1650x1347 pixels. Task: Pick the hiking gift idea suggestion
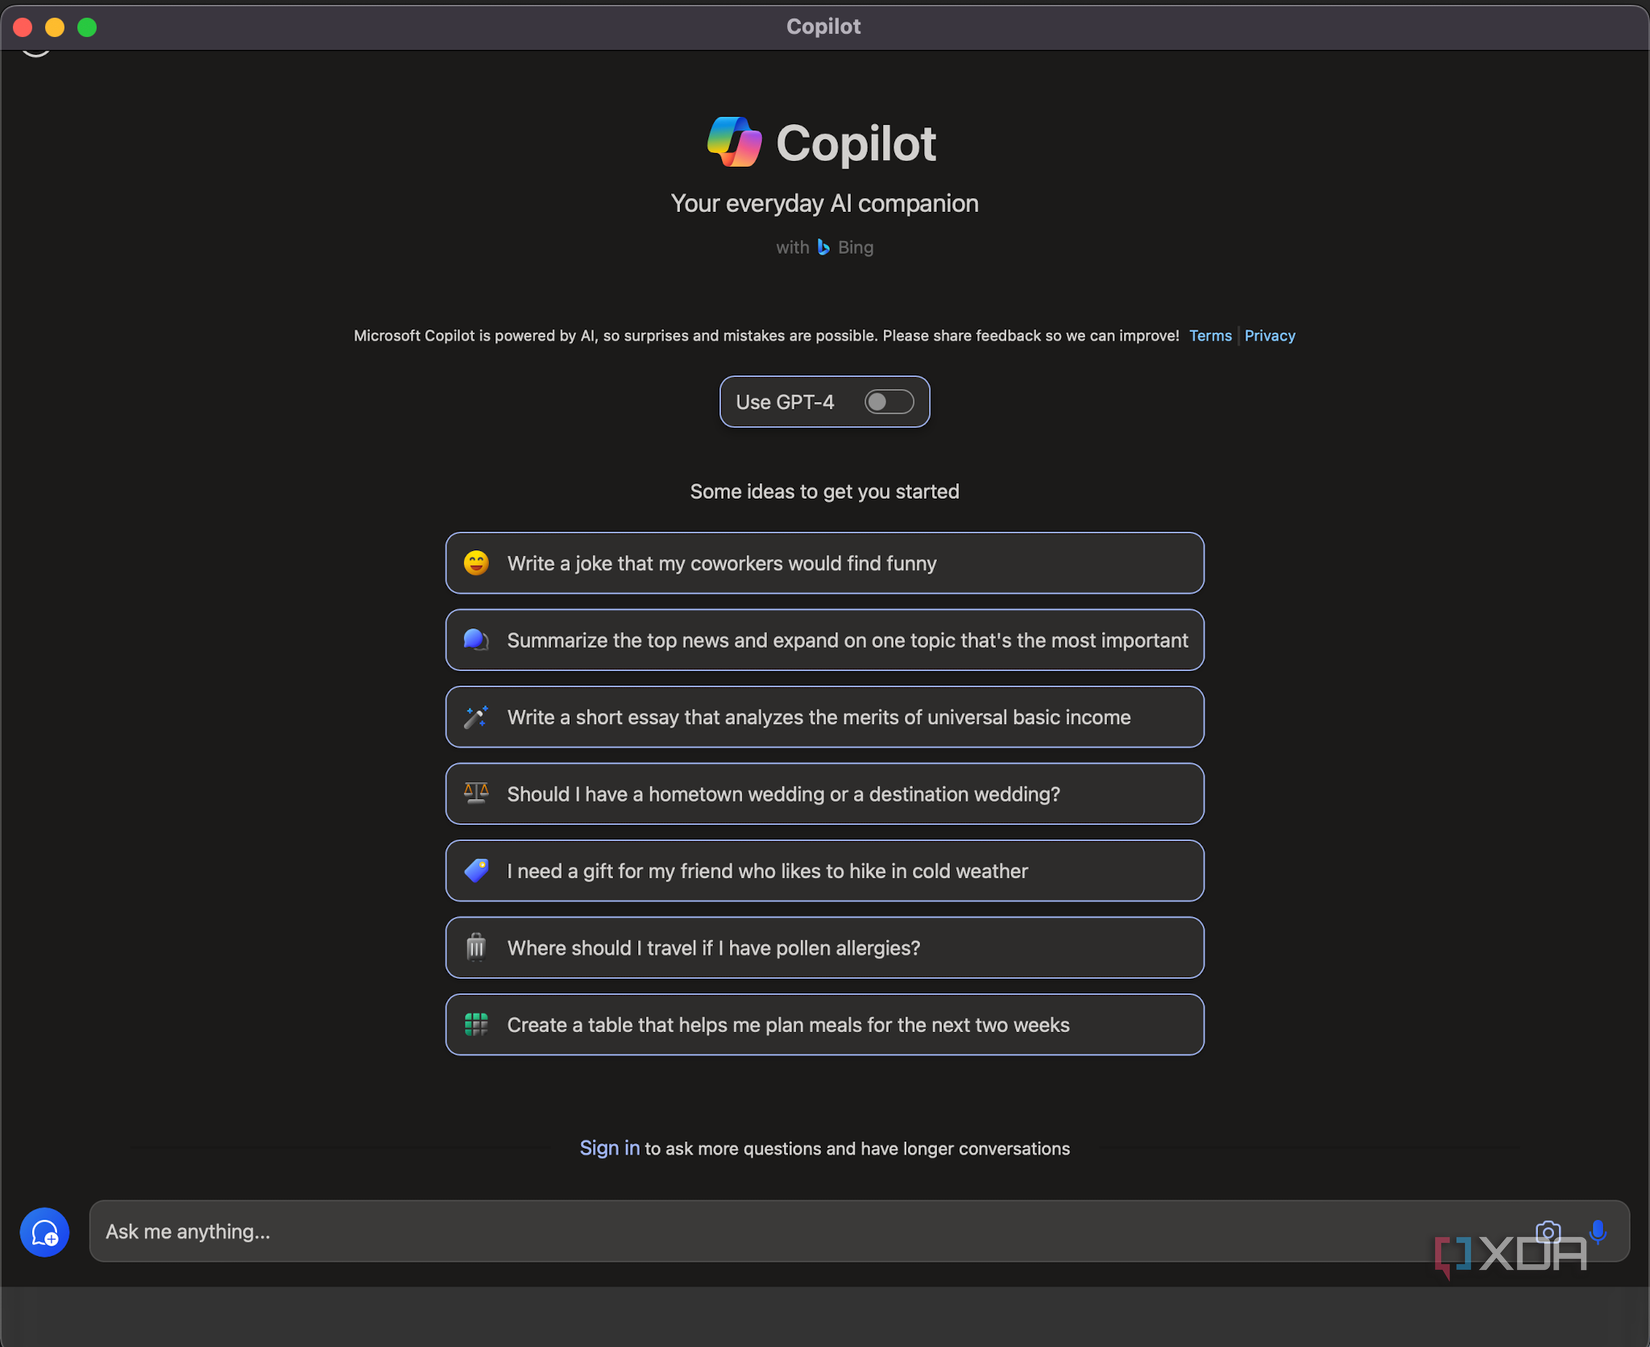pos(825,871)
